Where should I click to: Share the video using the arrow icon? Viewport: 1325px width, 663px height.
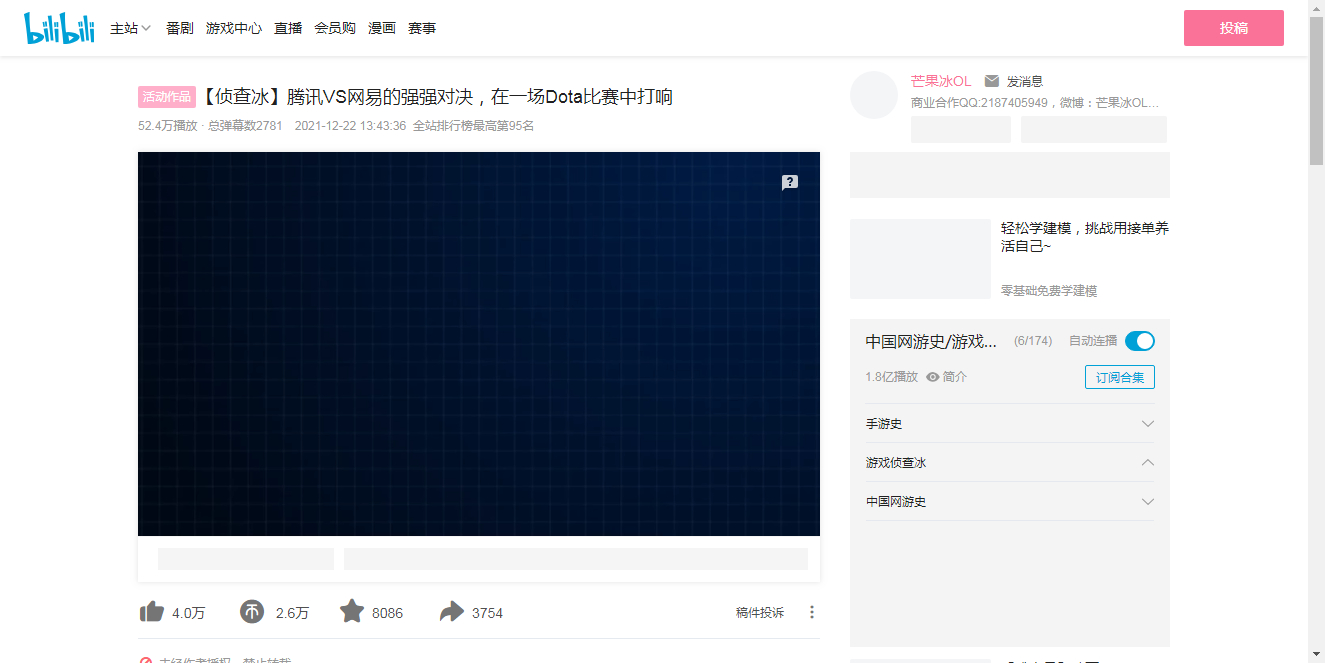click(452, 612)
